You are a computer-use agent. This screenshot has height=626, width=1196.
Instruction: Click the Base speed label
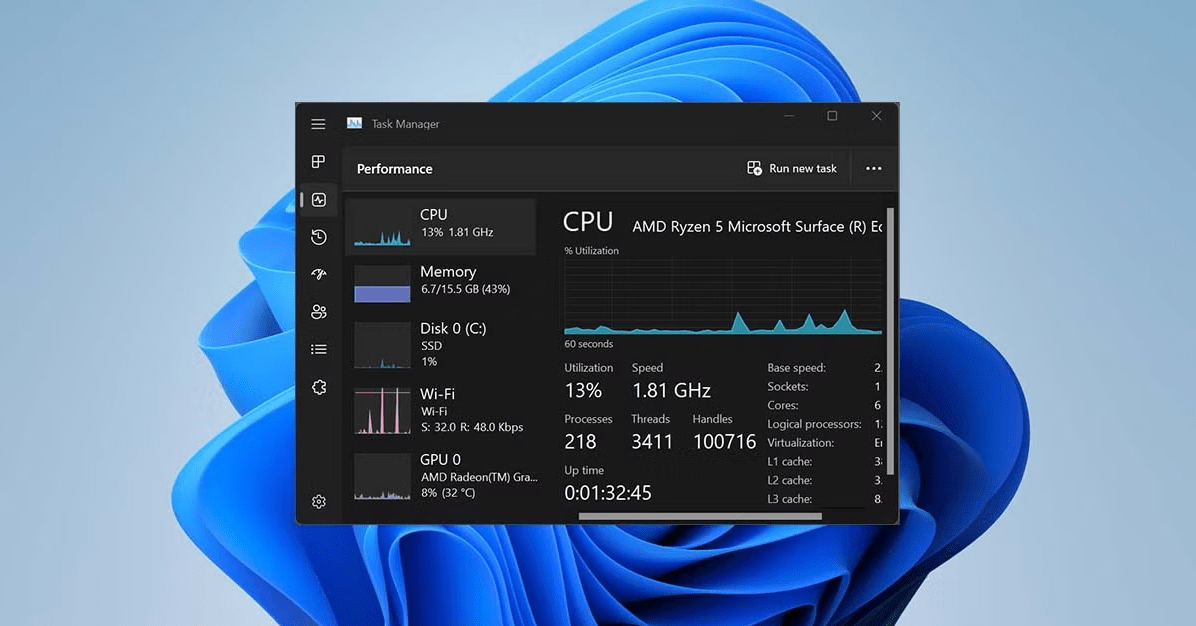pyautogui.click(x=796, y=368)
